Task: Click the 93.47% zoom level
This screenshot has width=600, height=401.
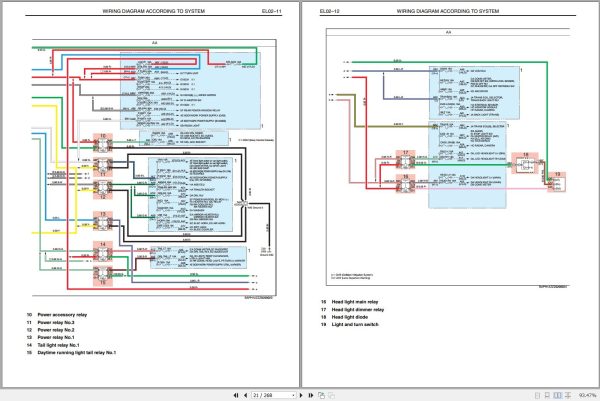Action: click(587, 395)
